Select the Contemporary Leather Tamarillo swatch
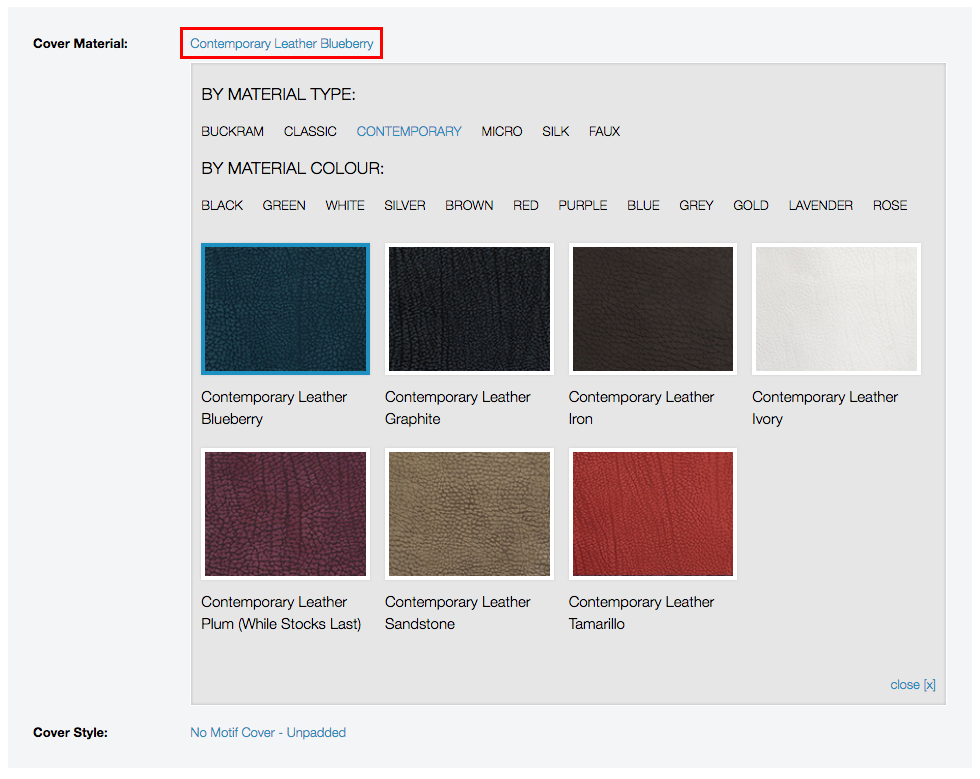The image size is (980, 779). [653, 514]
